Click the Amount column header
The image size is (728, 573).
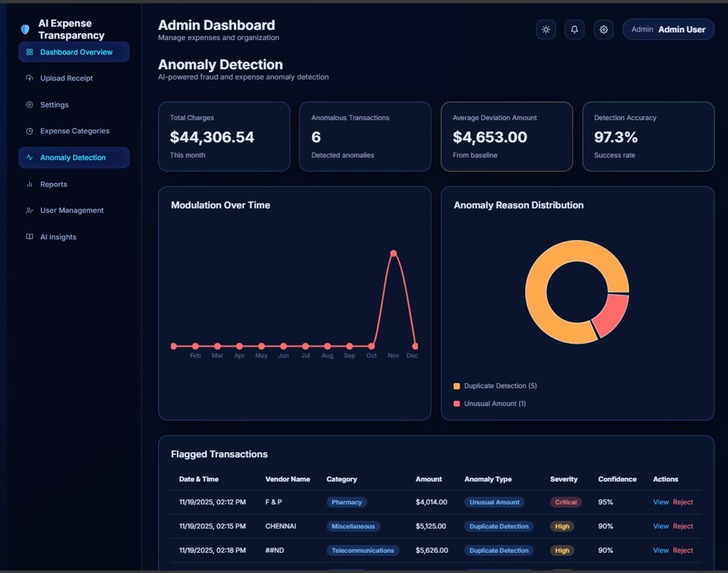pos(429,479)
